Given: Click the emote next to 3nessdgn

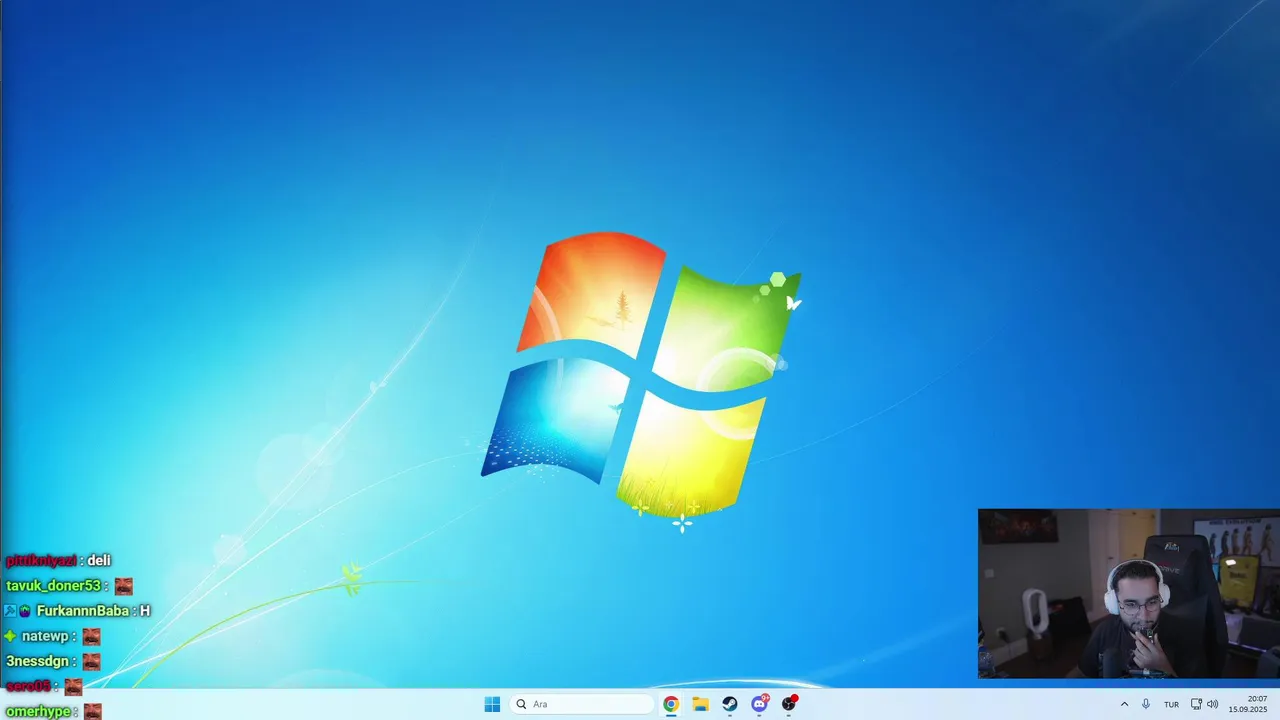Looking at the screenshot, I should click(x=91, y=661).
